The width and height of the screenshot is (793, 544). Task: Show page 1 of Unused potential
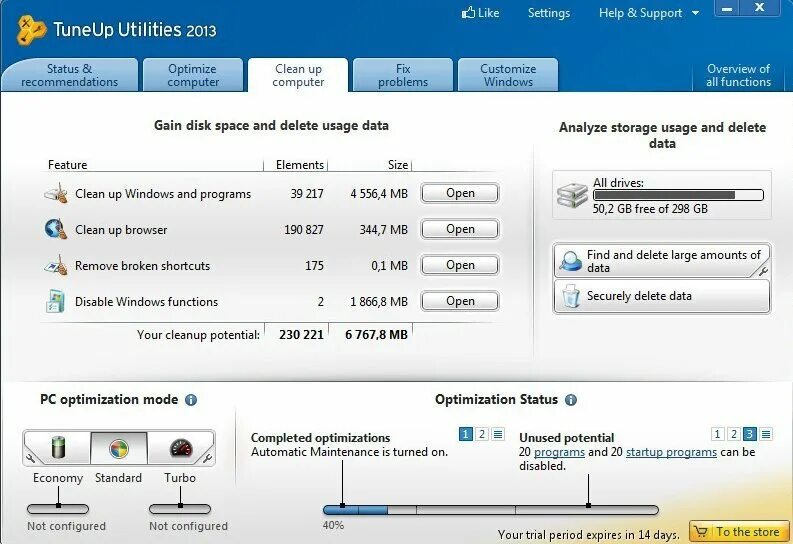(718, 434)
